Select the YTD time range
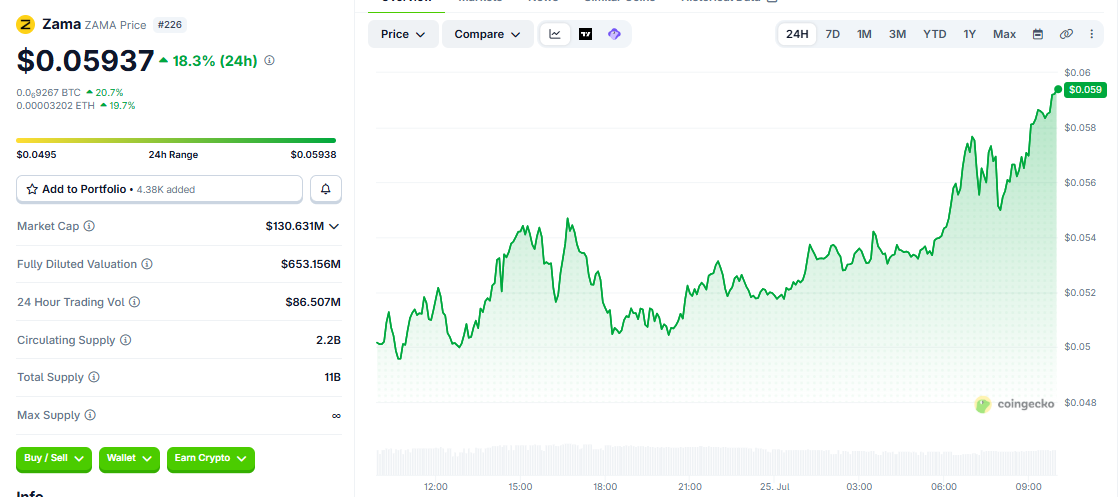This screenshot has height=497, width=1119. coord(935,34)
